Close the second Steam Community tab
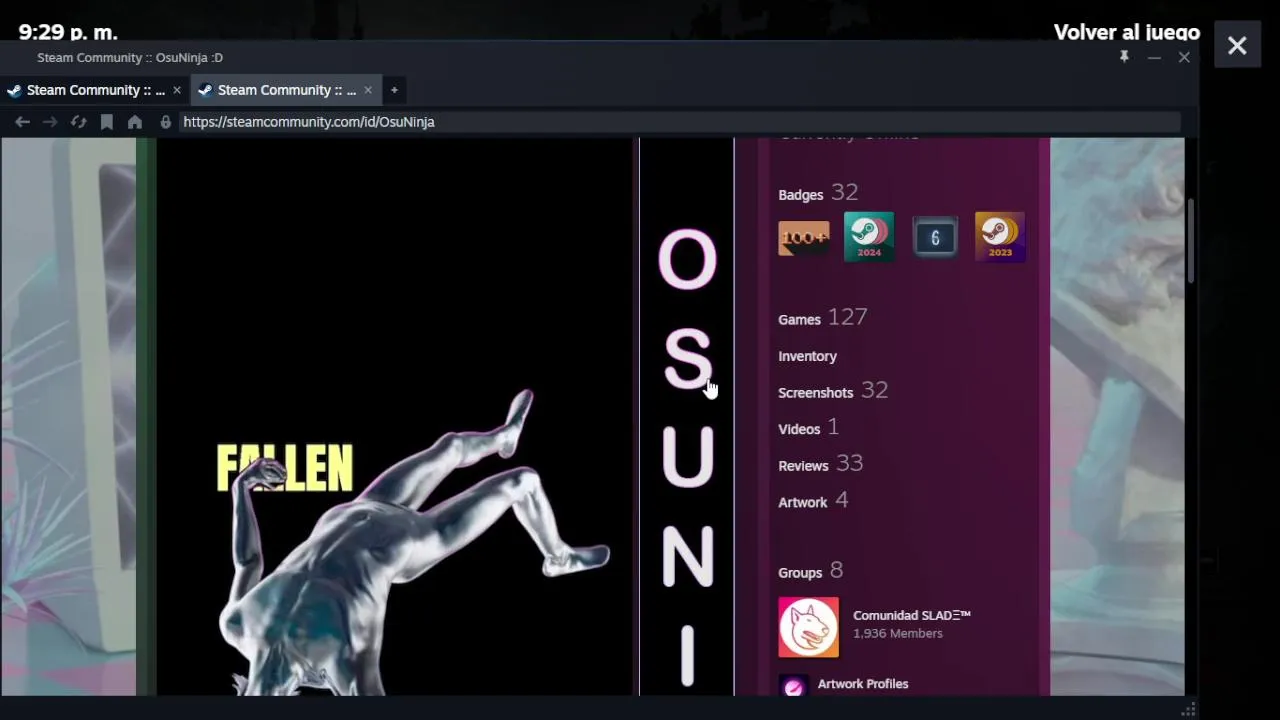Image resolution: width=1280 pixels, height=720 pixels. [x=368, y=90]
